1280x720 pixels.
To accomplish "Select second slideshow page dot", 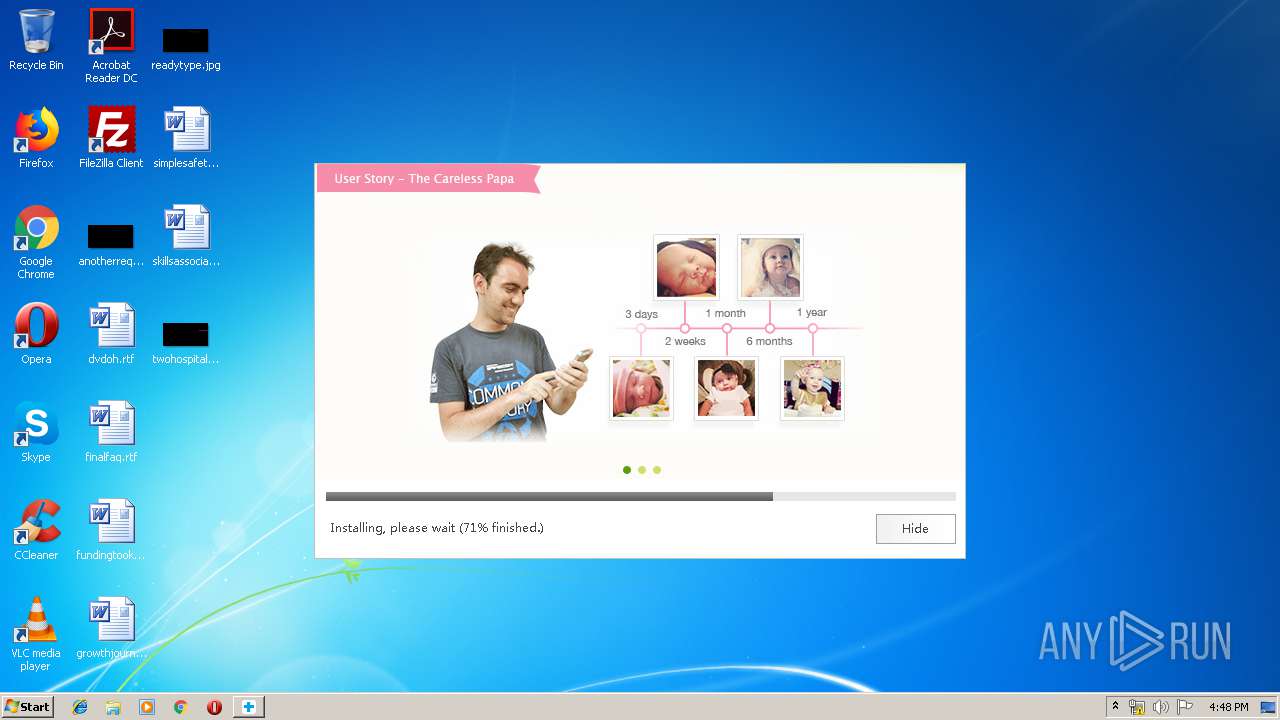I will [642, 470].
